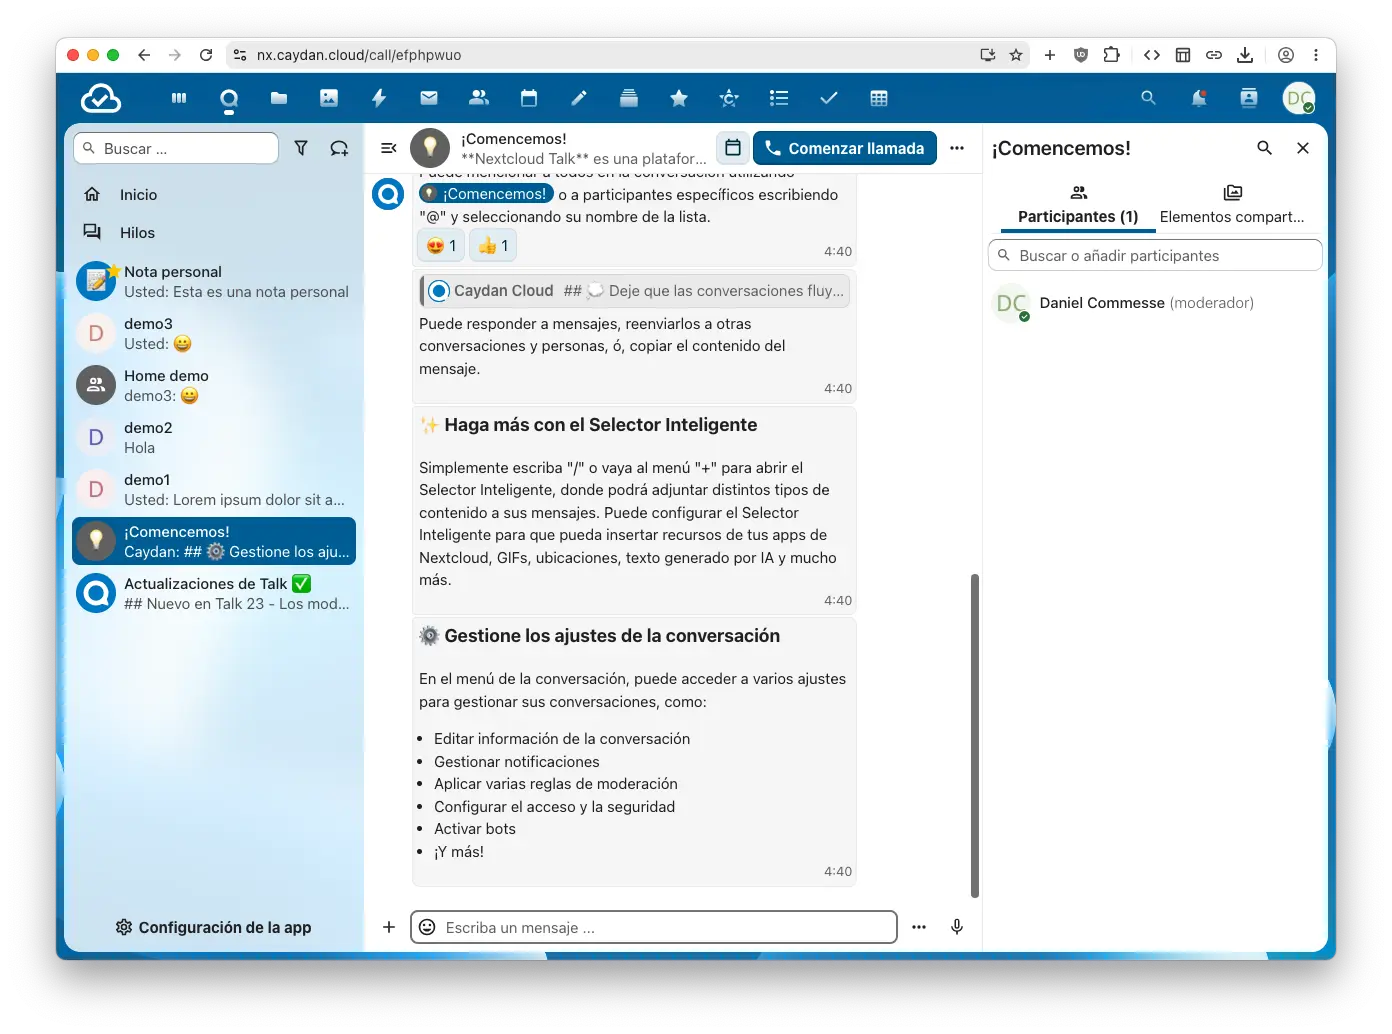Open the Contacts people icon in the top bar
This screenshot has width=1392, height=1034.
pos(479,98)
